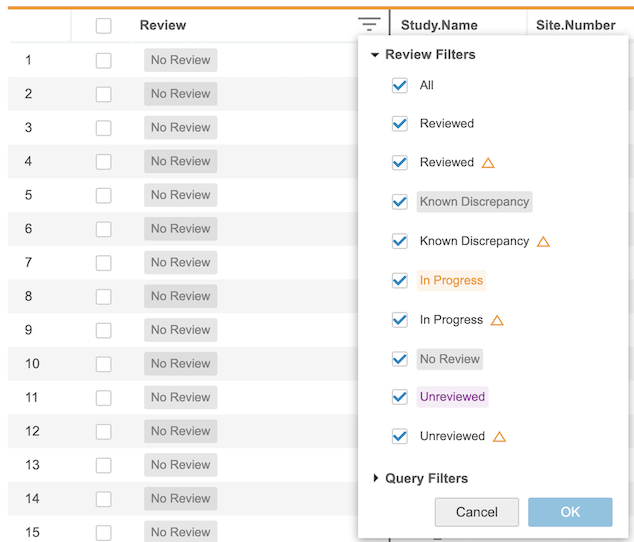This screenshot has width=634, height=542.
Task: Select all rows with header checkbox
Action: [x=104, y=26]
